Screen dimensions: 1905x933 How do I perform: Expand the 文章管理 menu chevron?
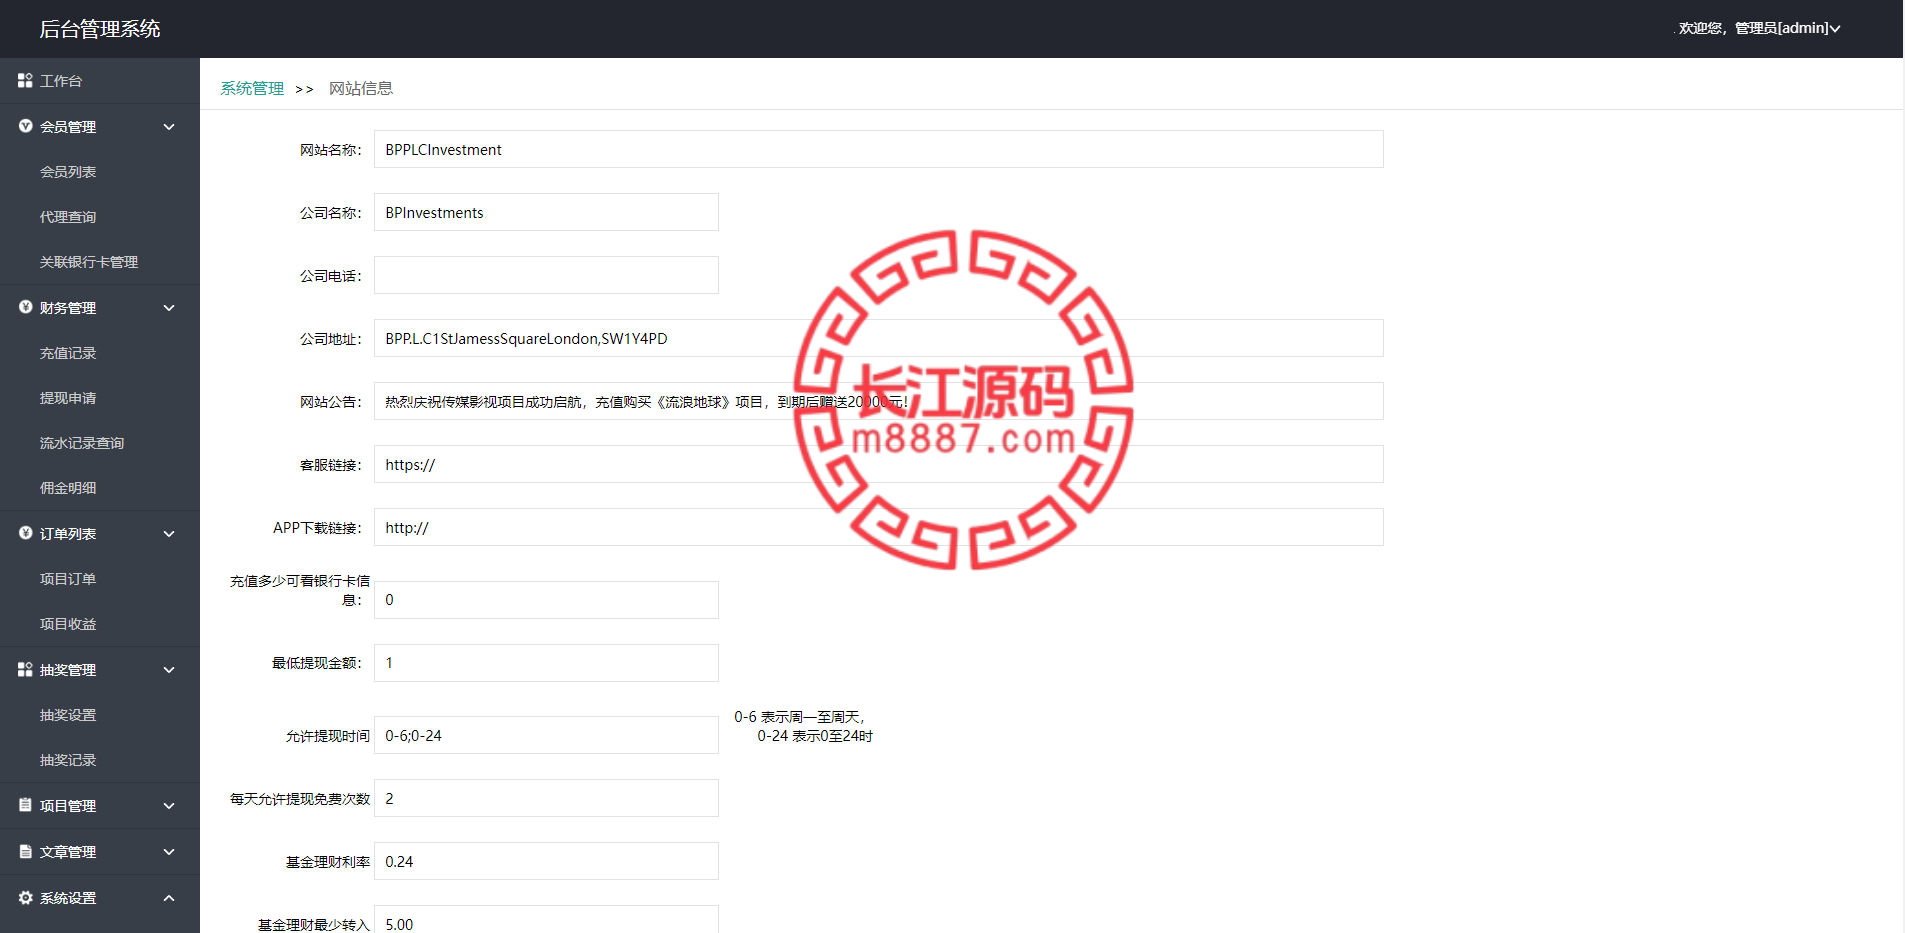point(169,852)
